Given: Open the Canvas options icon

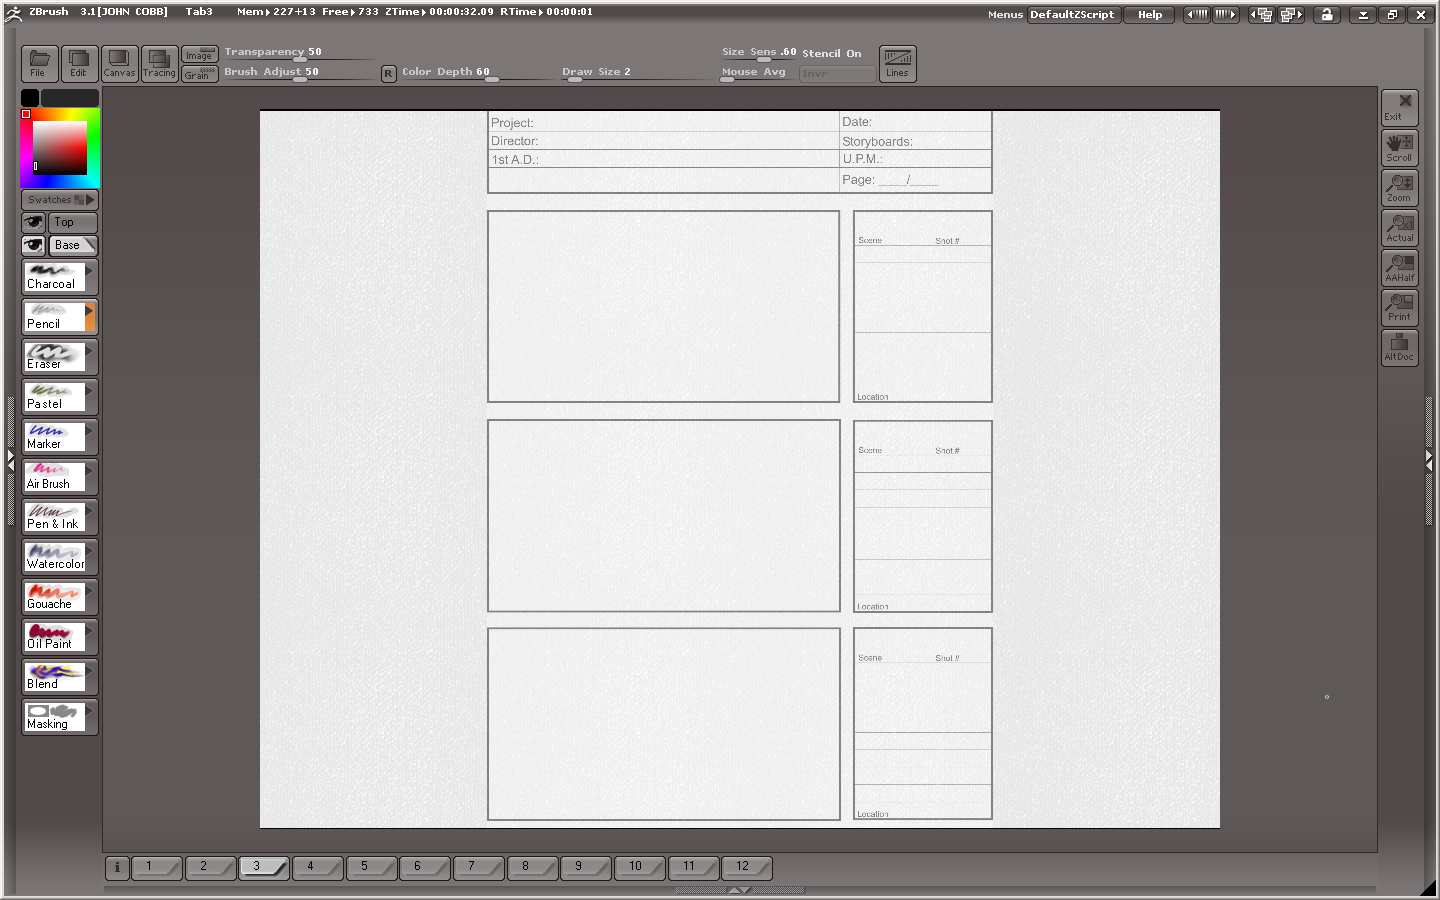Looking at the screenshot, I should pos(120,63).
